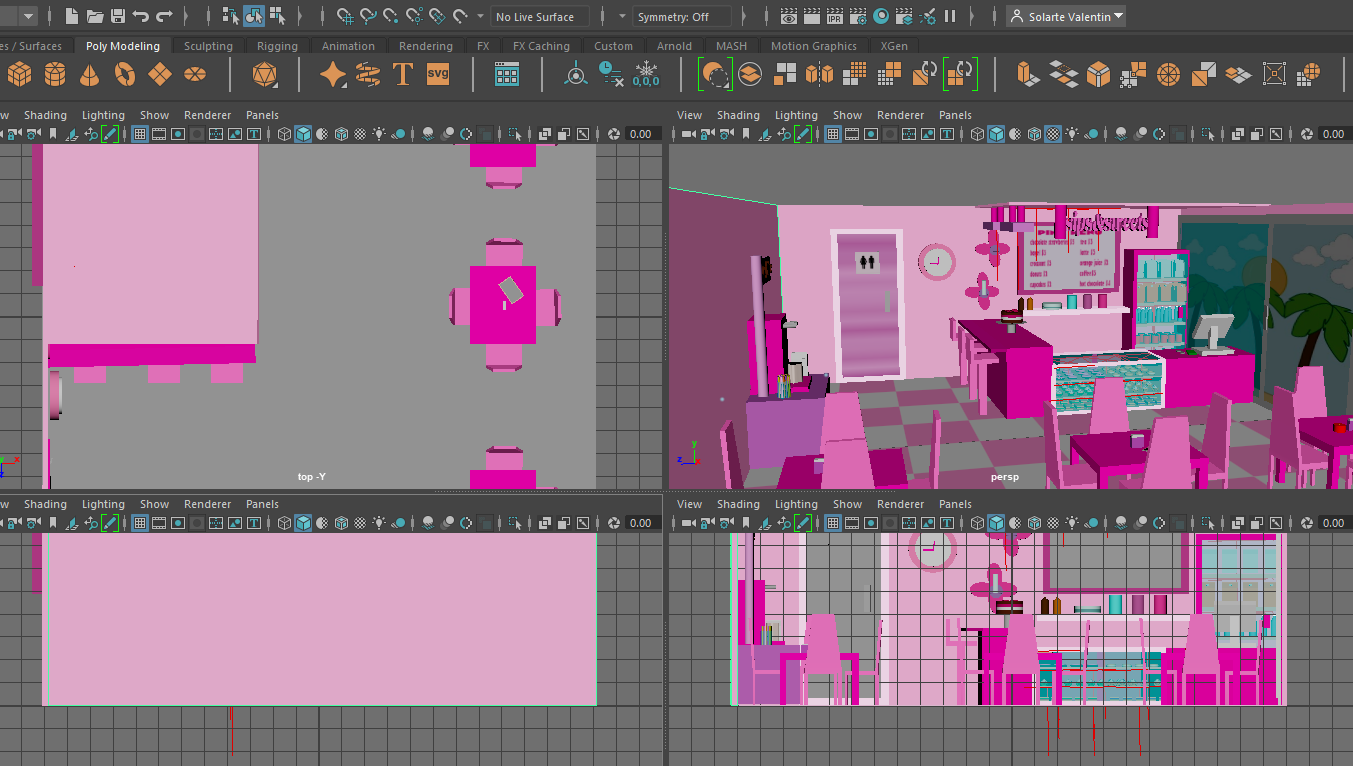Switch to the Sculpting shelf tab
The image size is (1353, 766).
coord(208,46)
